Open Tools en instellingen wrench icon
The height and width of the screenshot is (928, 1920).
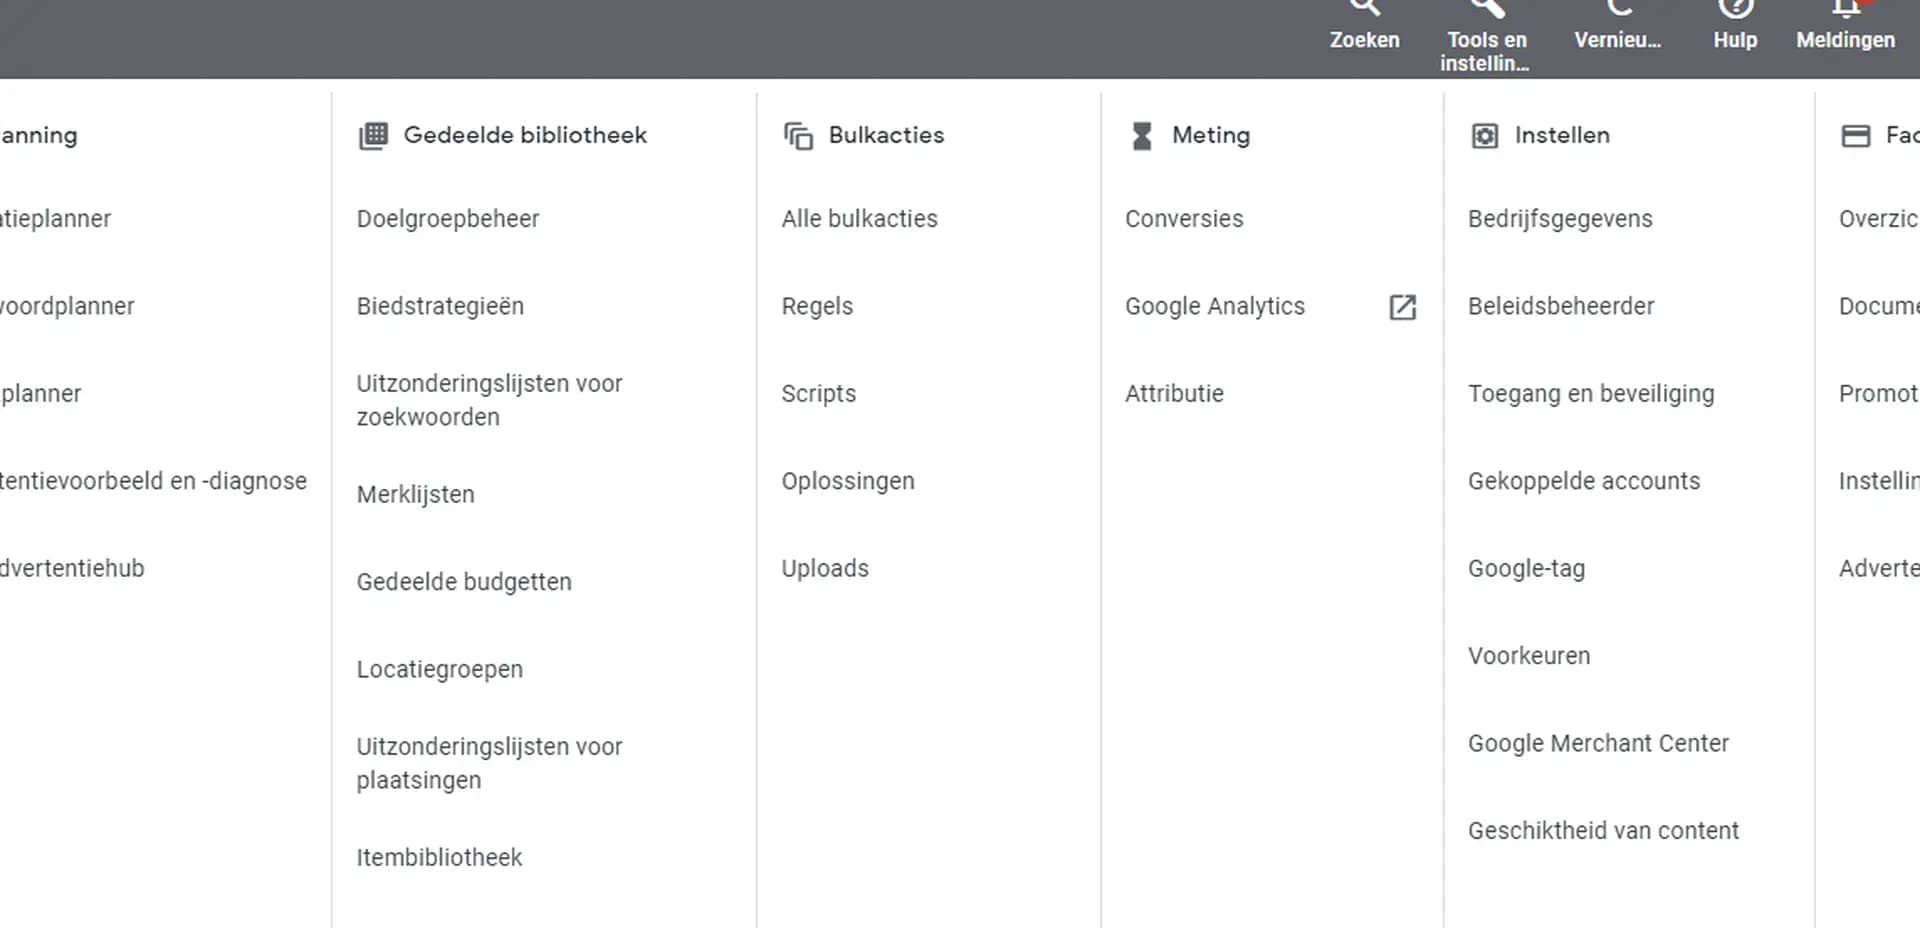pos(1486,10)
